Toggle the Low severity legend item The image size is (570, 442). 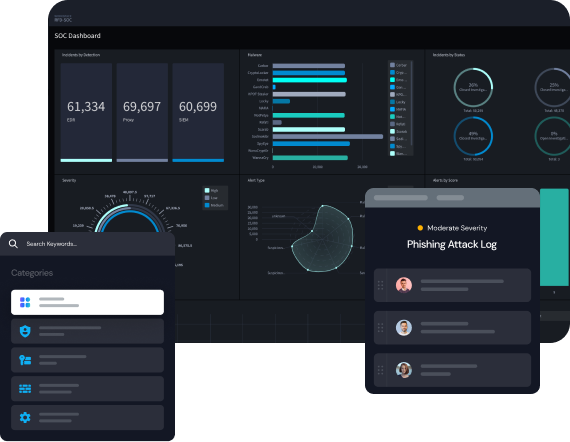(211, 198)
